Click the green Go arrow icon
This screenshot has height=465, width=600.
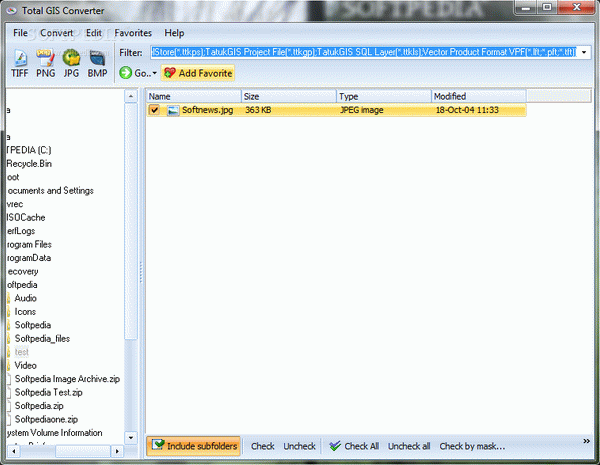pos(125,73)
